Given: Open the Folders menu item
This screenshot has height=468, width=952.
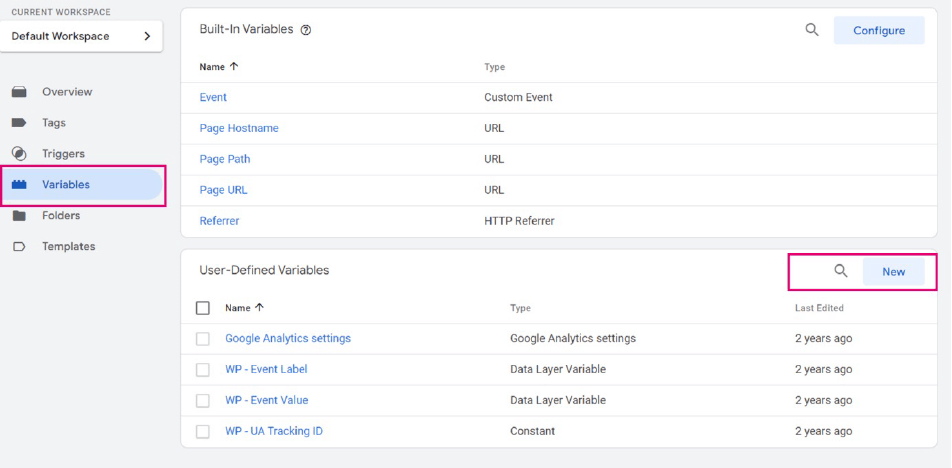Looking at the screenshot, I should (61, 215).
